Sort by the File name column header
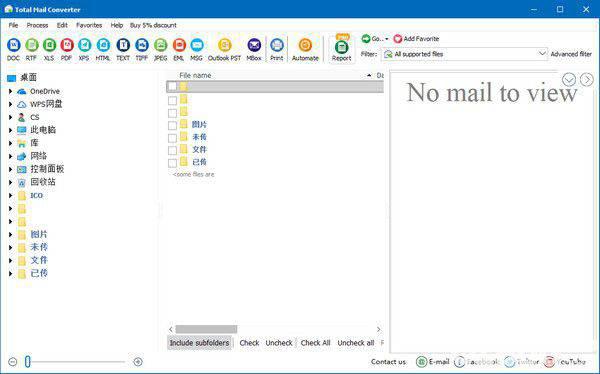This screenshot has height=374, width=600. 195,75
